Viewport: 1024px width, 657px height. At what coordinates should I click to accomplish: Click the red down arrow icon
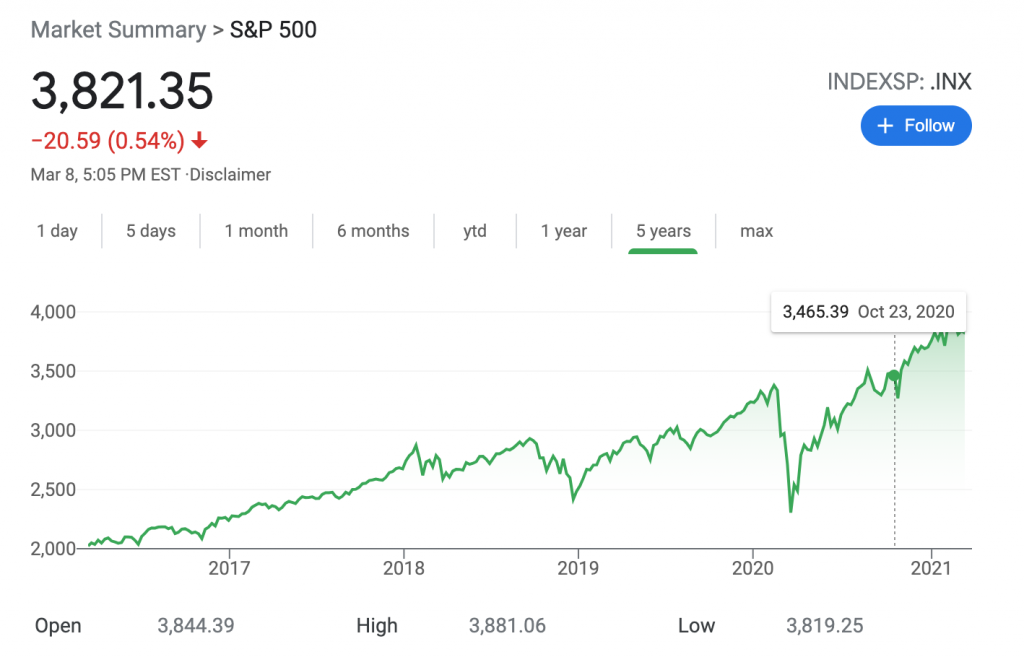tap(199, 141)
